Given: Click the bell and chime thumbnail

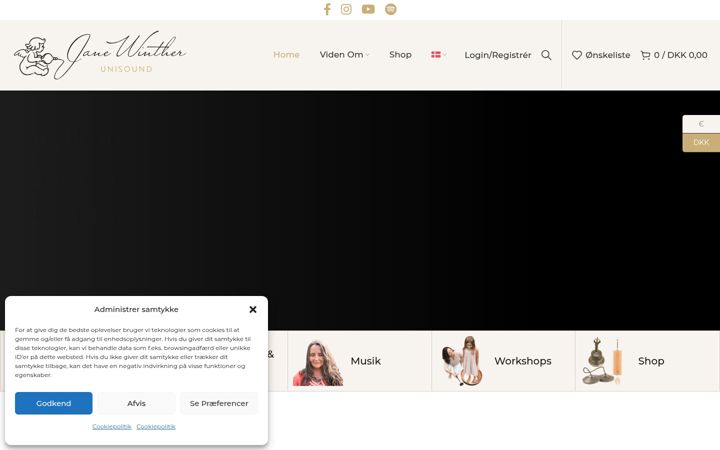Looking at the screenshot, I should click(602, 361).
